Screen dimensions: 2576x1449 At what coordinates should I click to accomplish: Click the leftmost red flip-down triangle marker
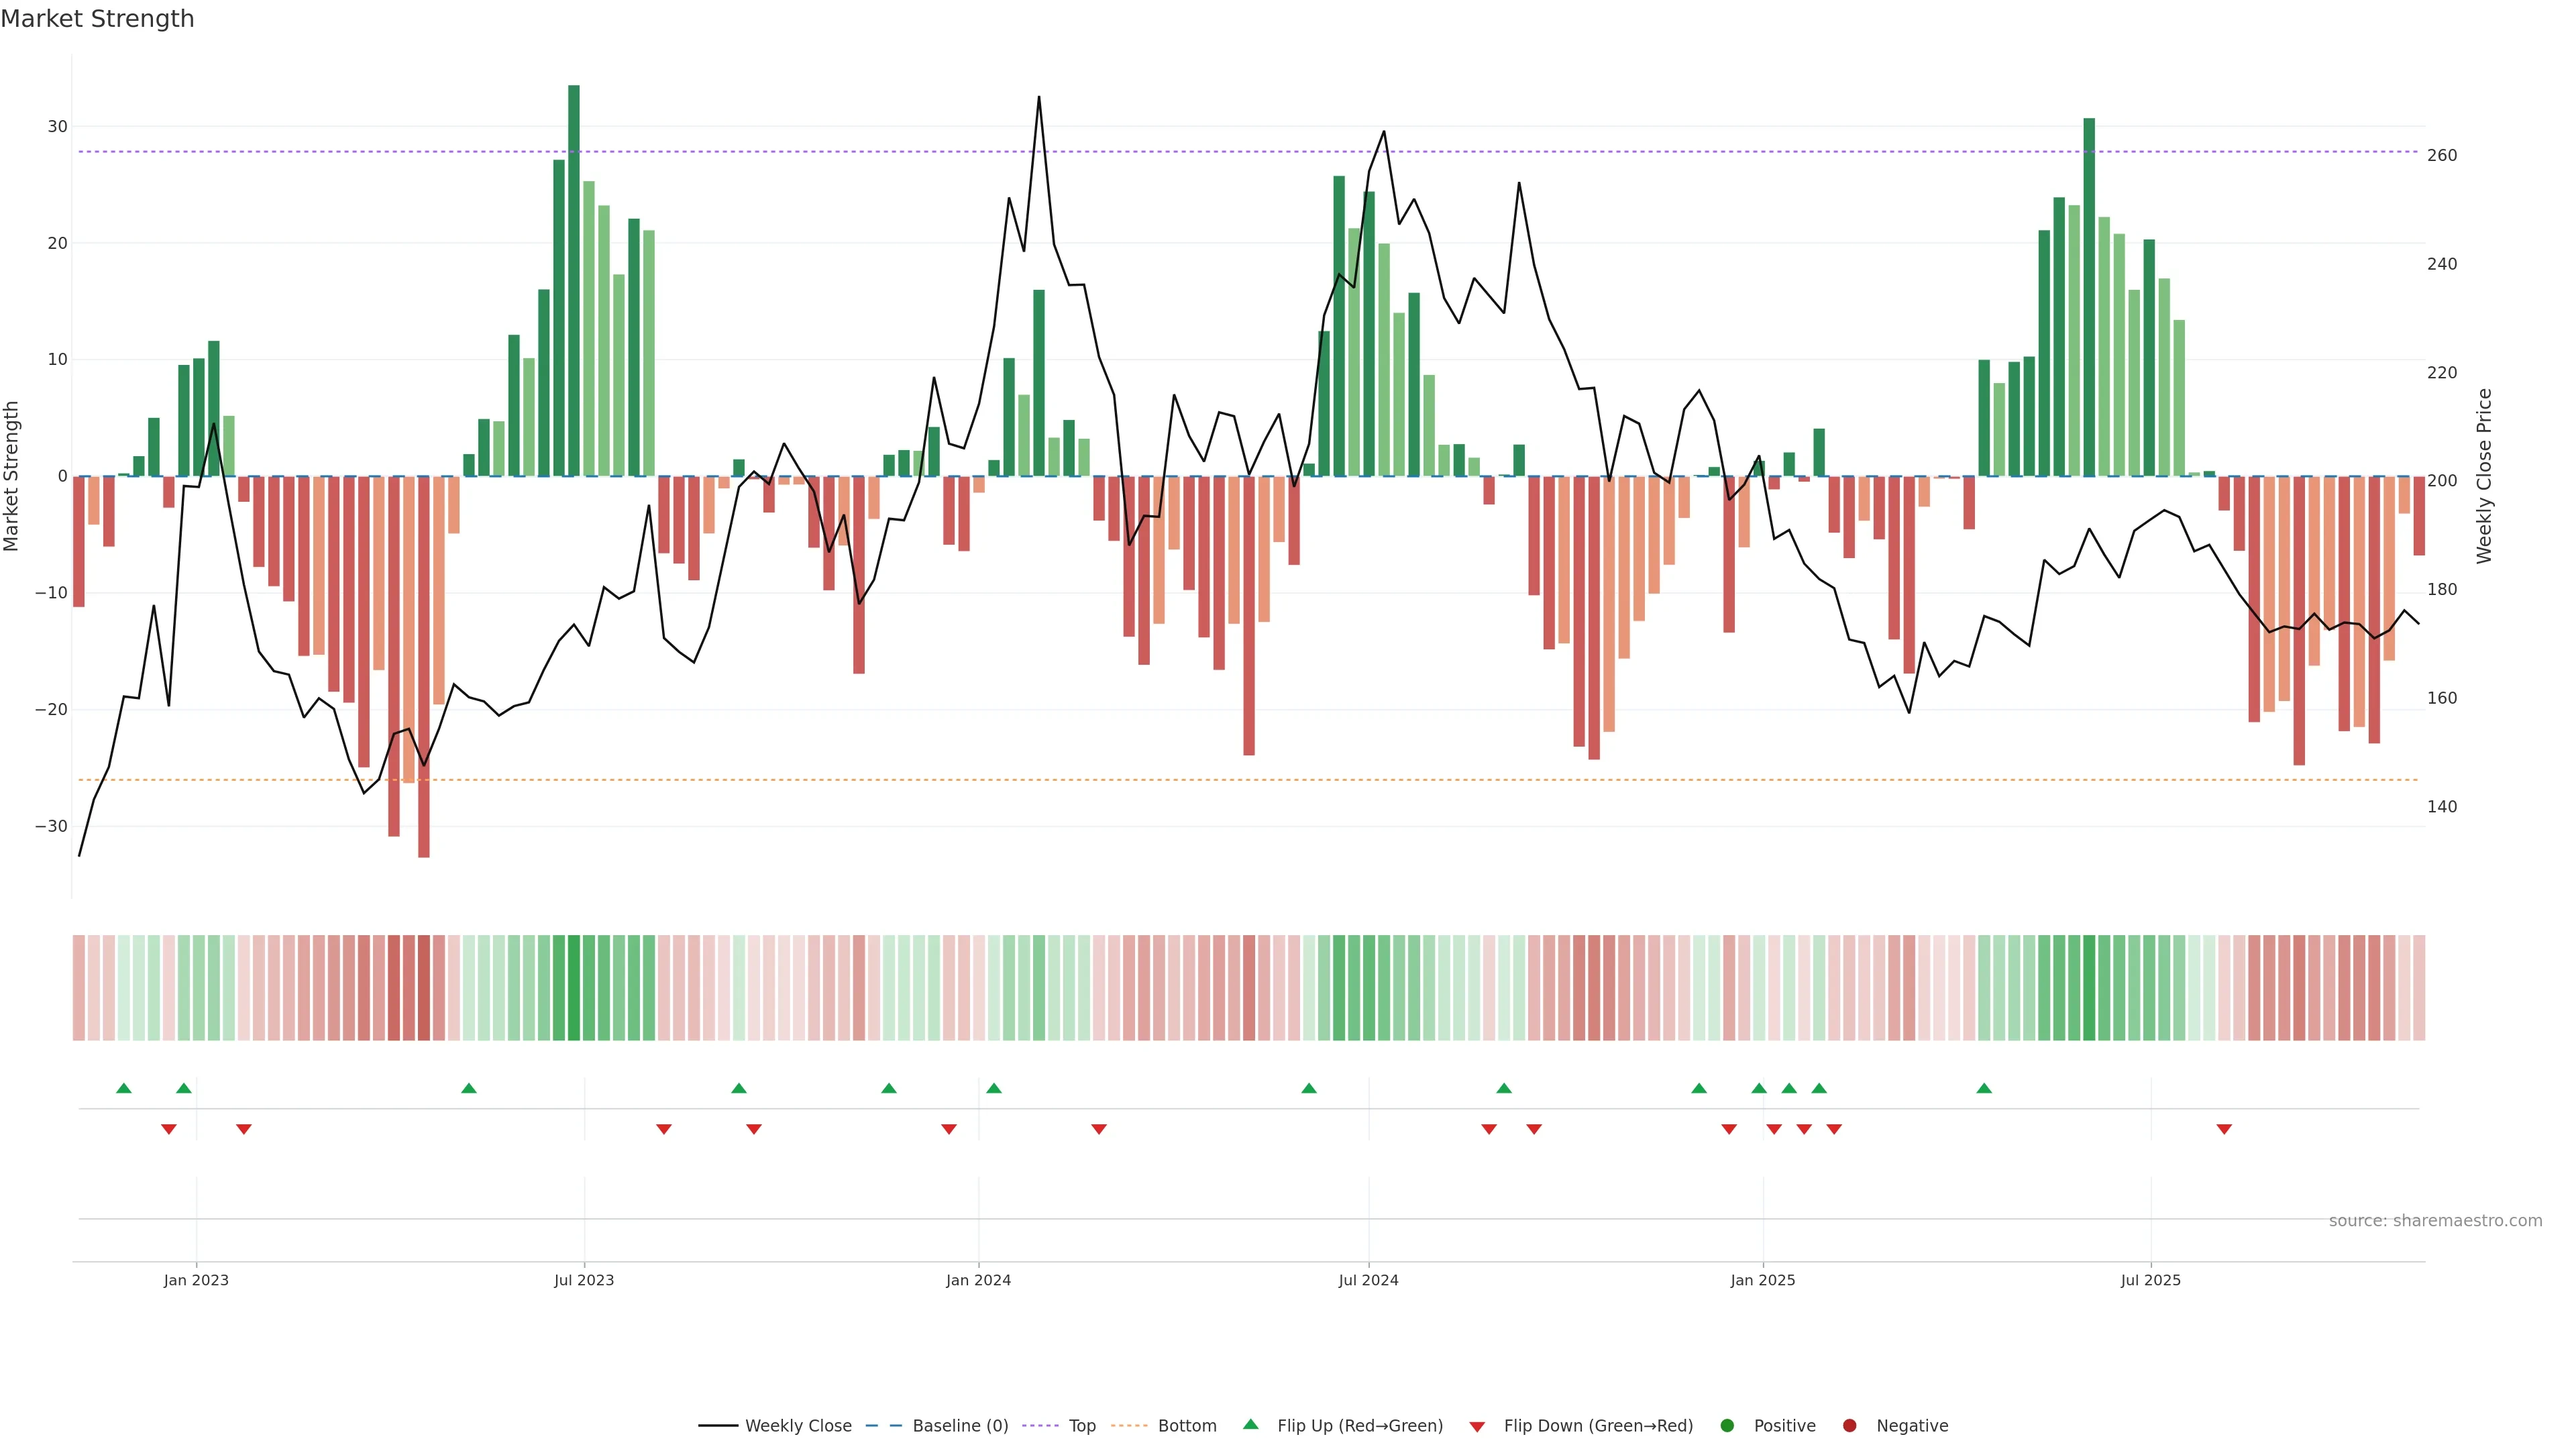click(x=169, y=1129)
